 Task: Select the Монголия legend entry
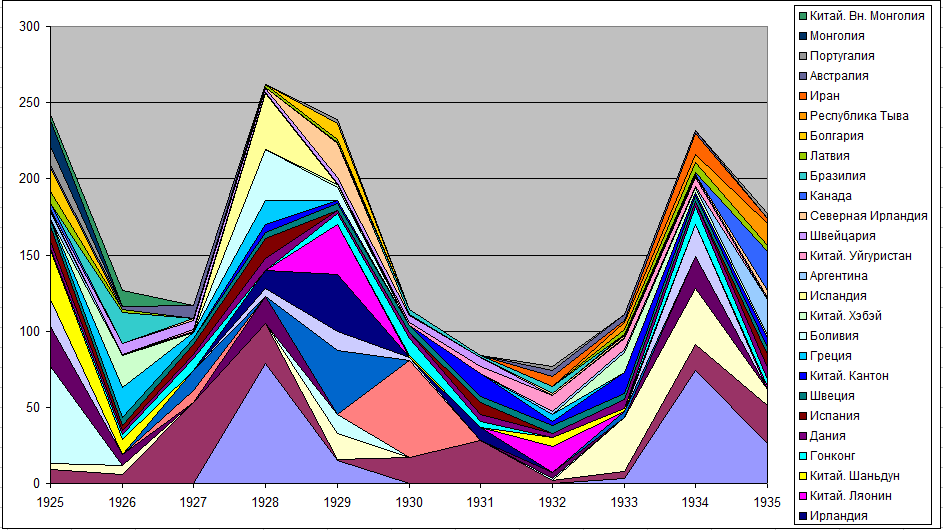(x=832, y=36)
